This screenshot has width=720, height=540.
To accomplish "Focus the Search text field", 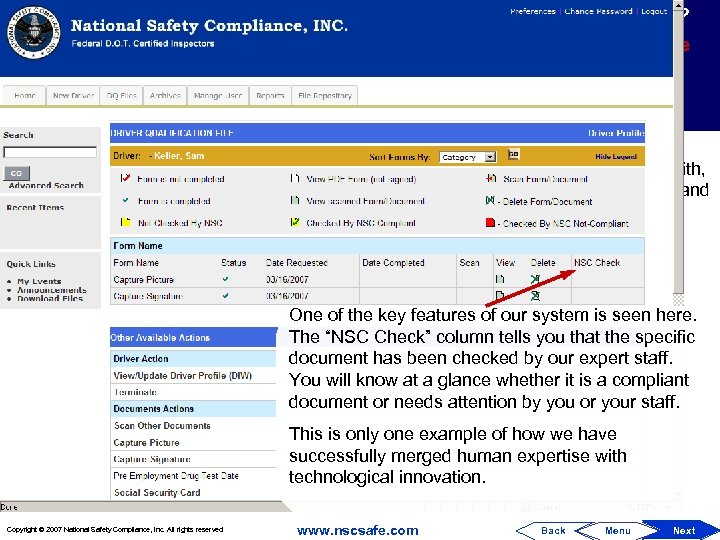I will click(50, 152).
